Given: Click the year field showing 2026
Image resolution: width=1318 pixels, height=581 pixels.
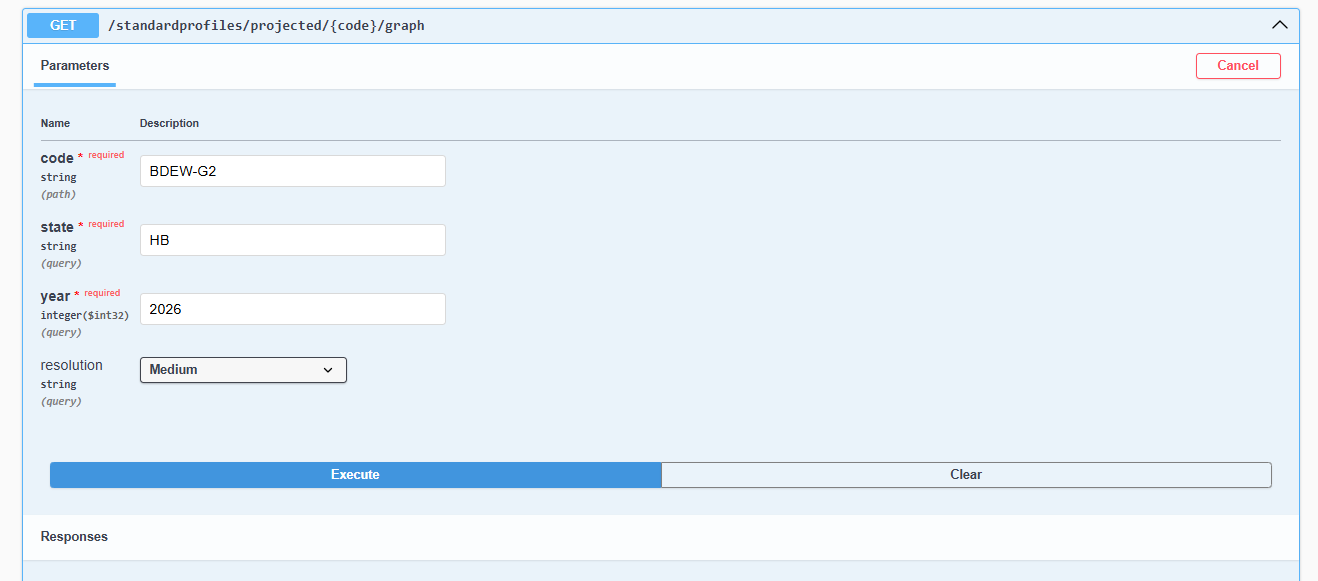Looking at the screenshot, I should coord(292,309).
